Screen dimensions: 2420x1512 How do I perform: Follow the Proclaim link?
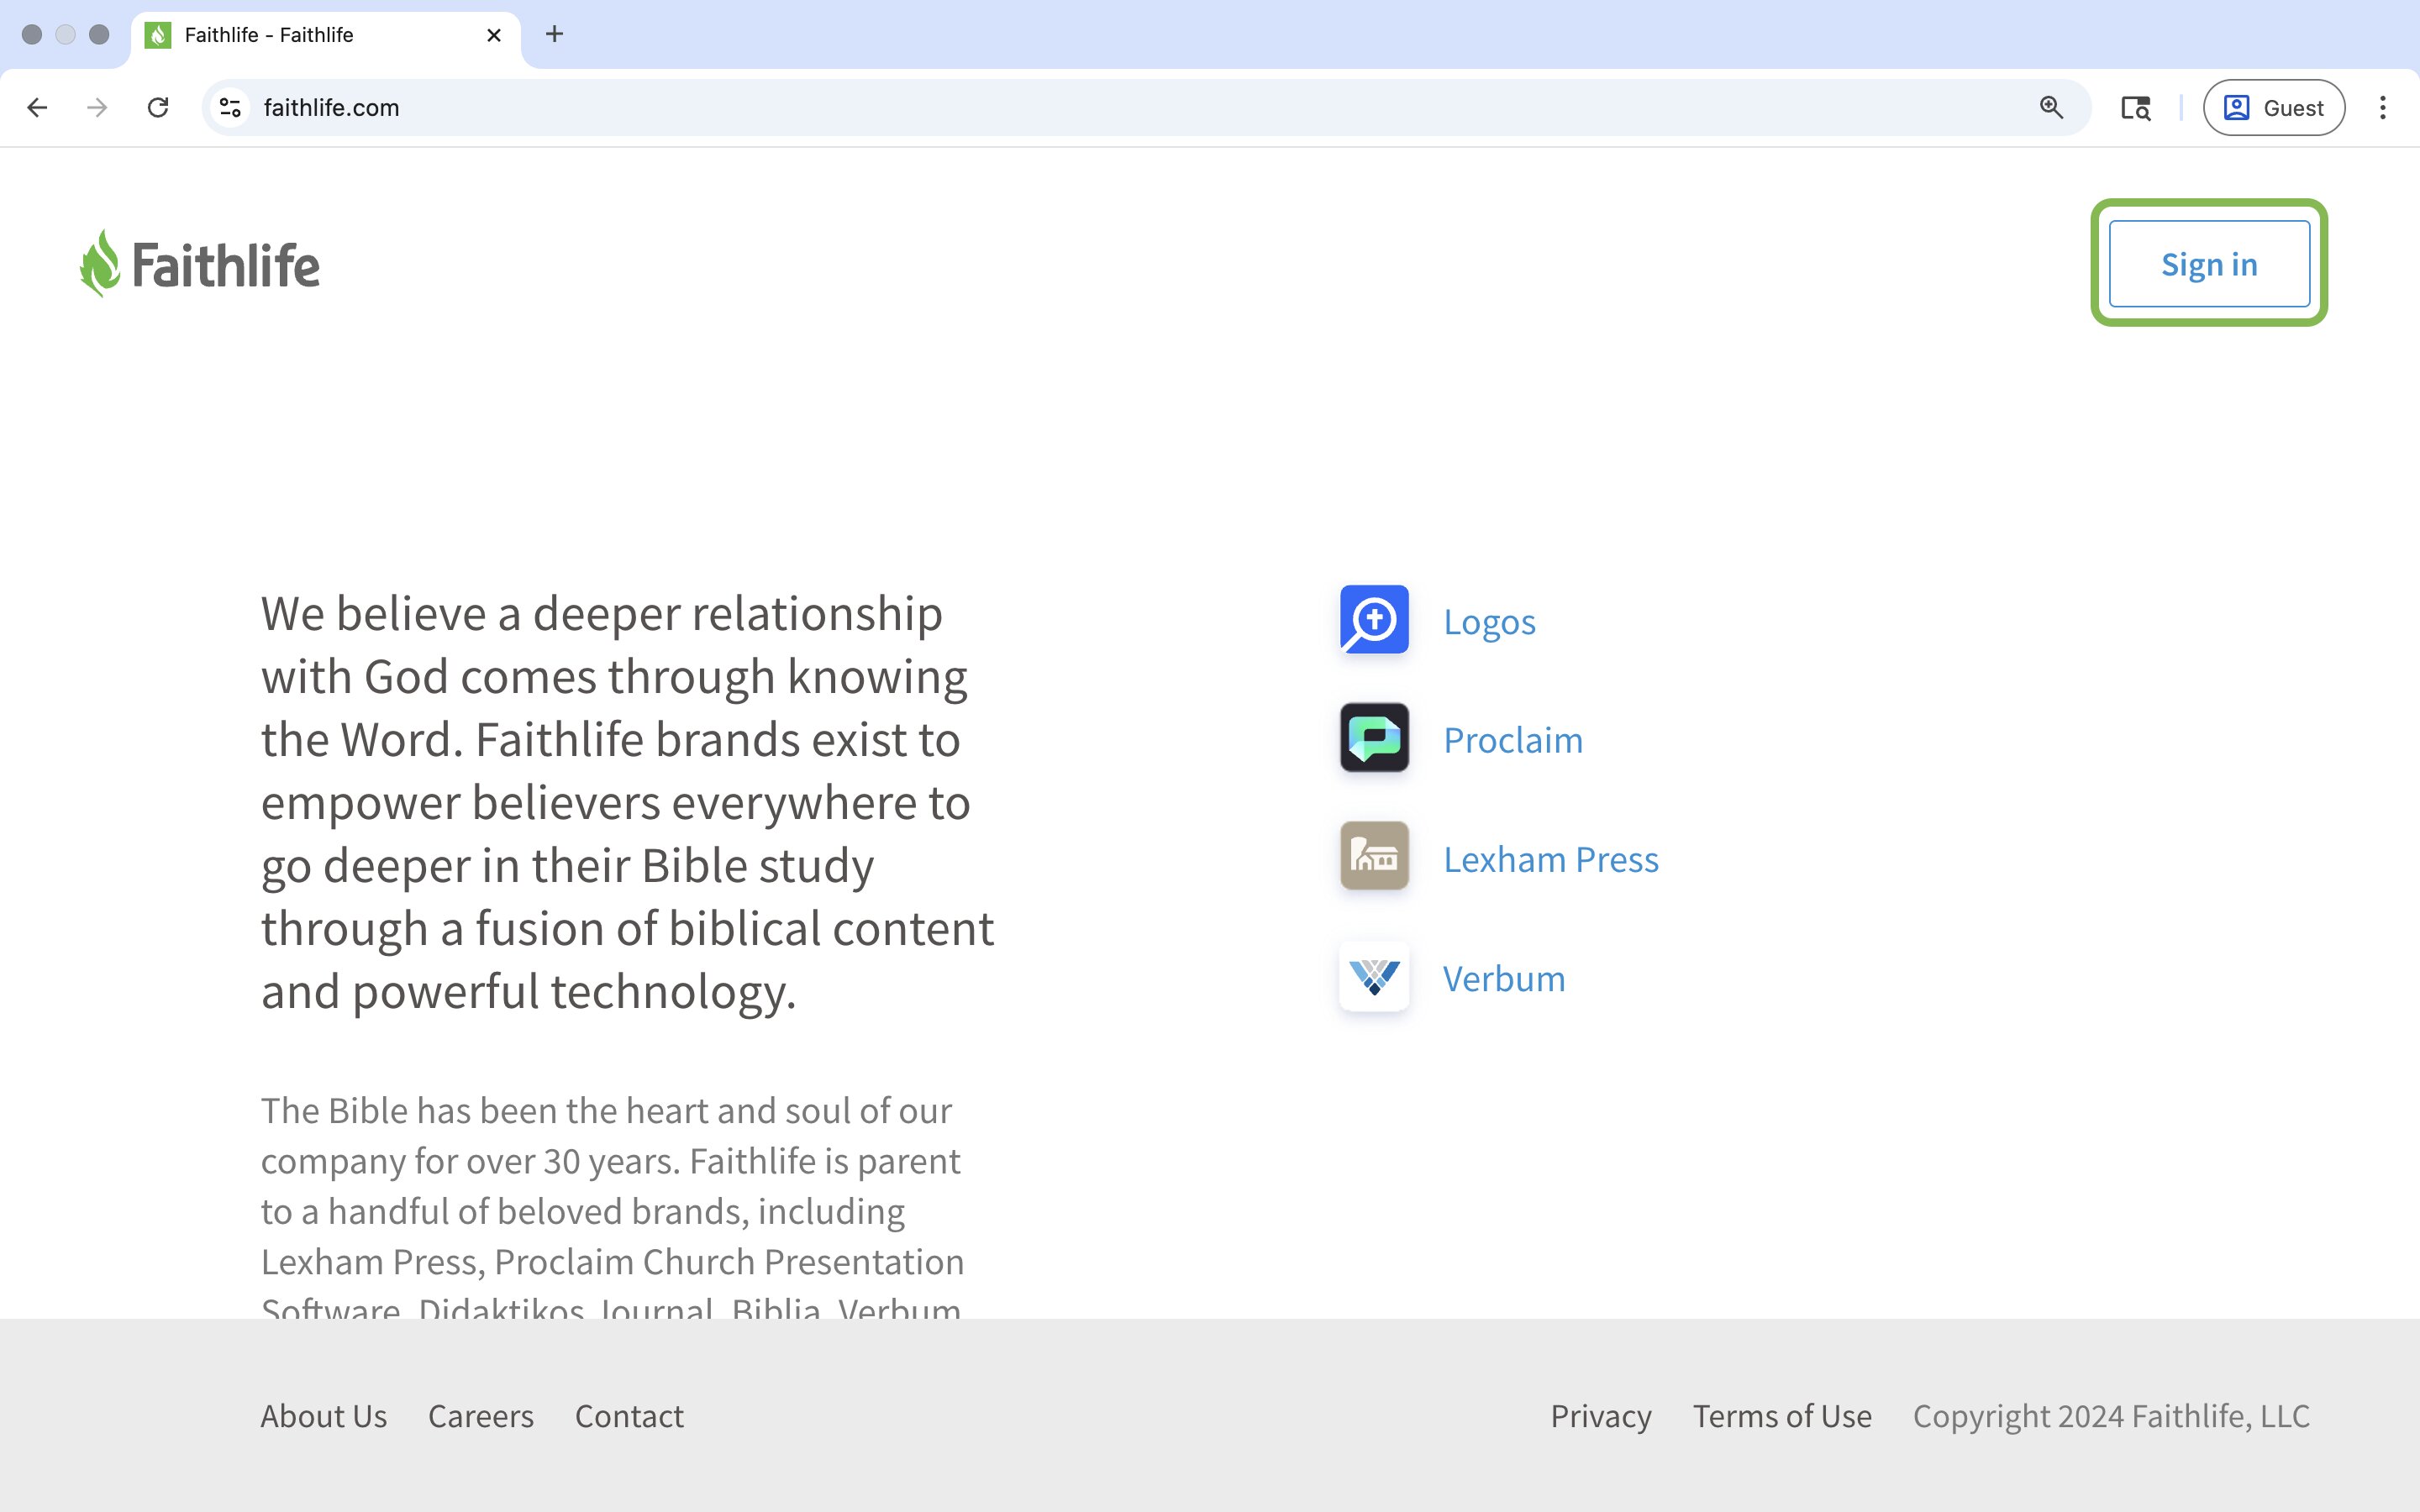tap(1513, 740)
